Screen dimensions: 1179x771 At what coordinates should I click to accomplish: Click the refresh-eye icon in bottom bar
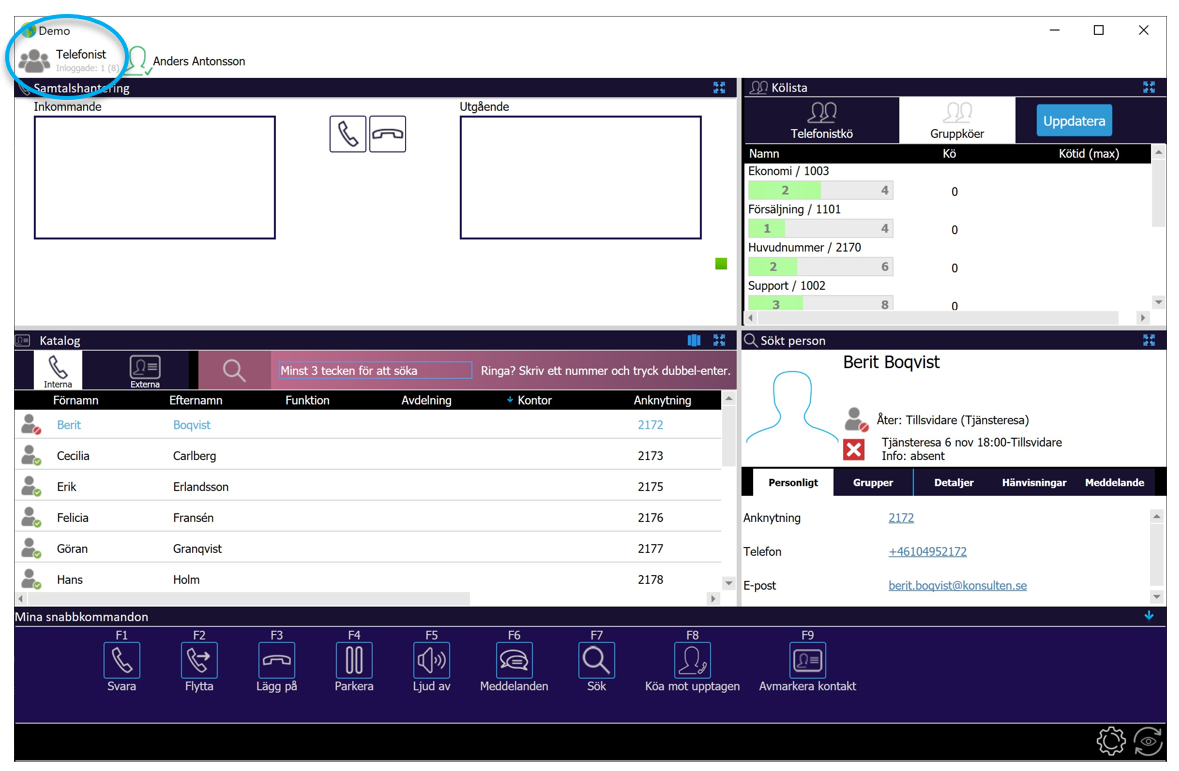point(1148,741)
